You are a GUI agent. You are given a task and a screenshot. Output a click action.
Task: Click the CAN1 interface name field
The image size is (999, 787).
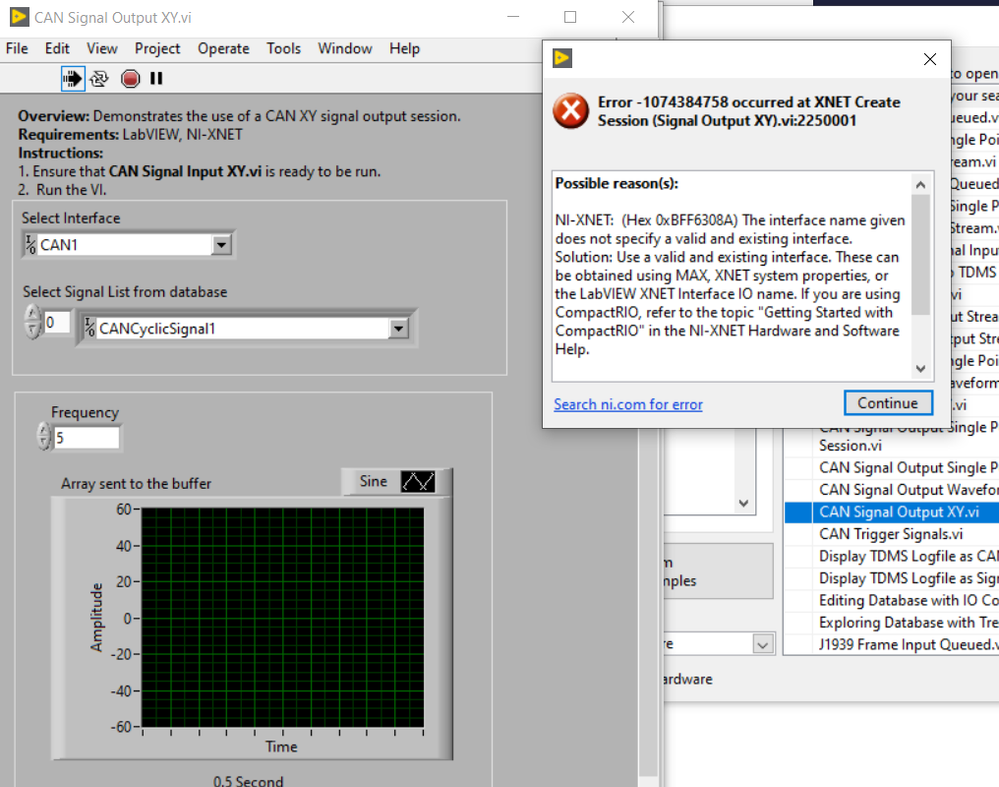(125, 245)
